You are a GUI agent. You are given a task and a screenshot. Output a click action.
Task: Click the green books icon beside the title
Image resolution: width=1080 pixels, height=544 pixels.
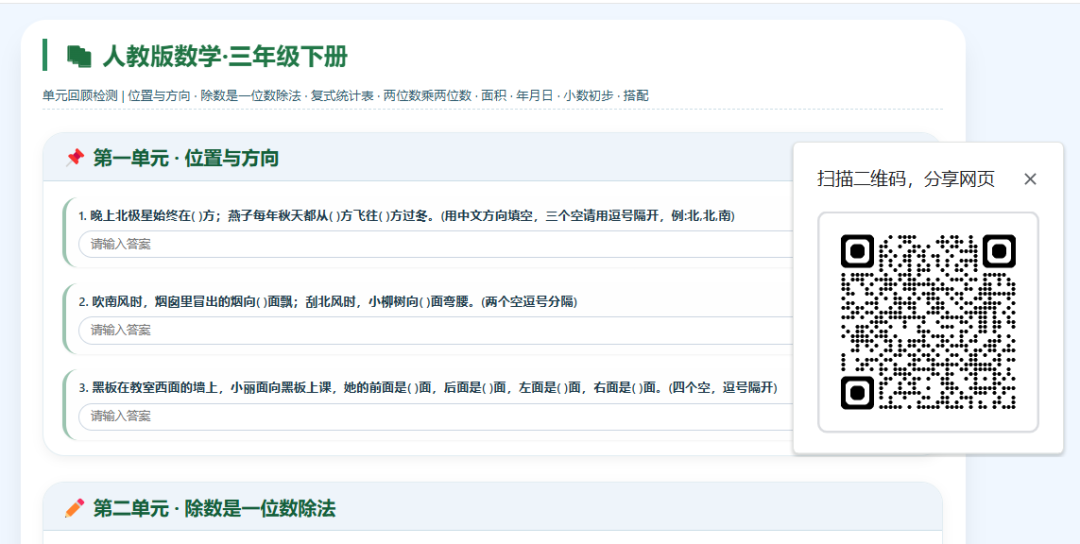(79, 56)
